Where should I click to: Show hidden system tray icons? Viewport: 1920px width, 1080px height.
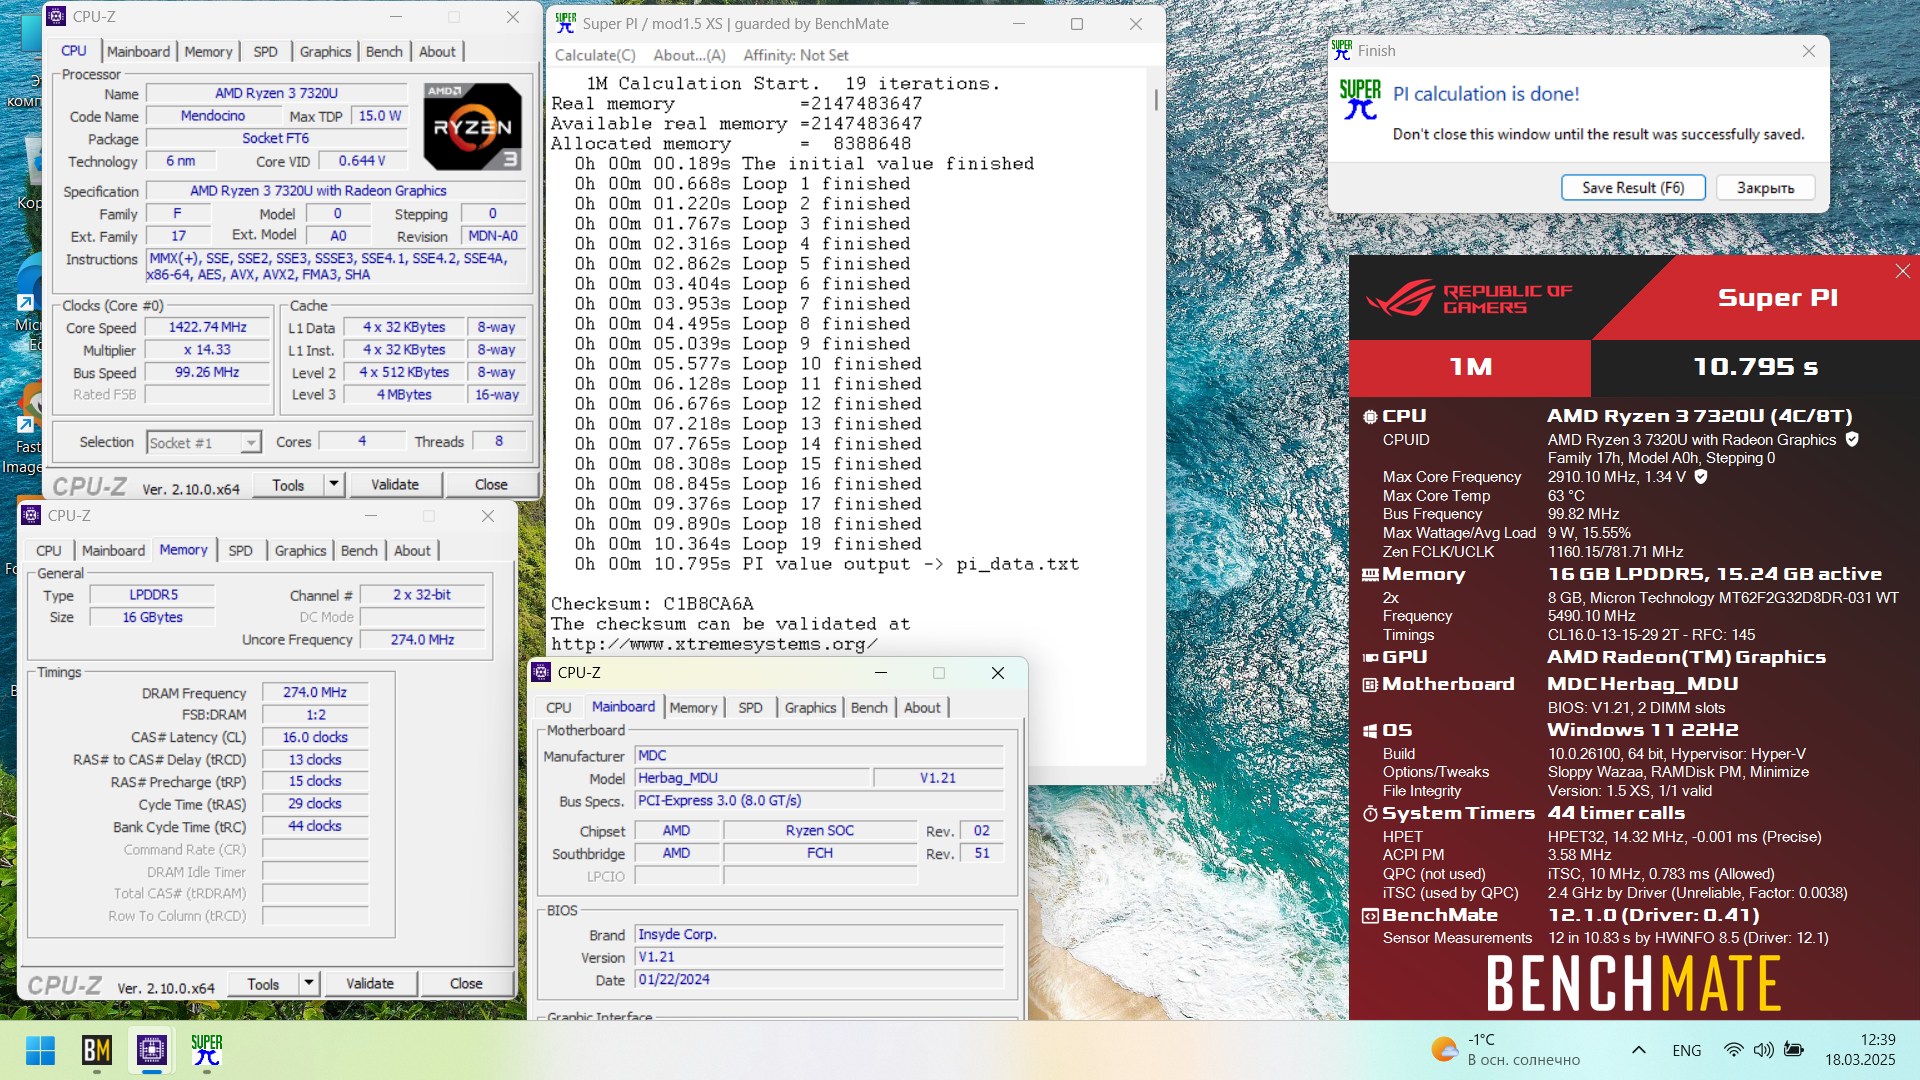coord(1638,1050)
